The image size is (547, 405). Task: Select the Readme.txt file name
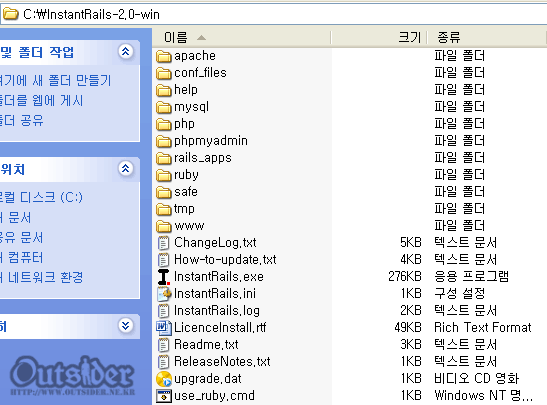click(x=206, y=345)
